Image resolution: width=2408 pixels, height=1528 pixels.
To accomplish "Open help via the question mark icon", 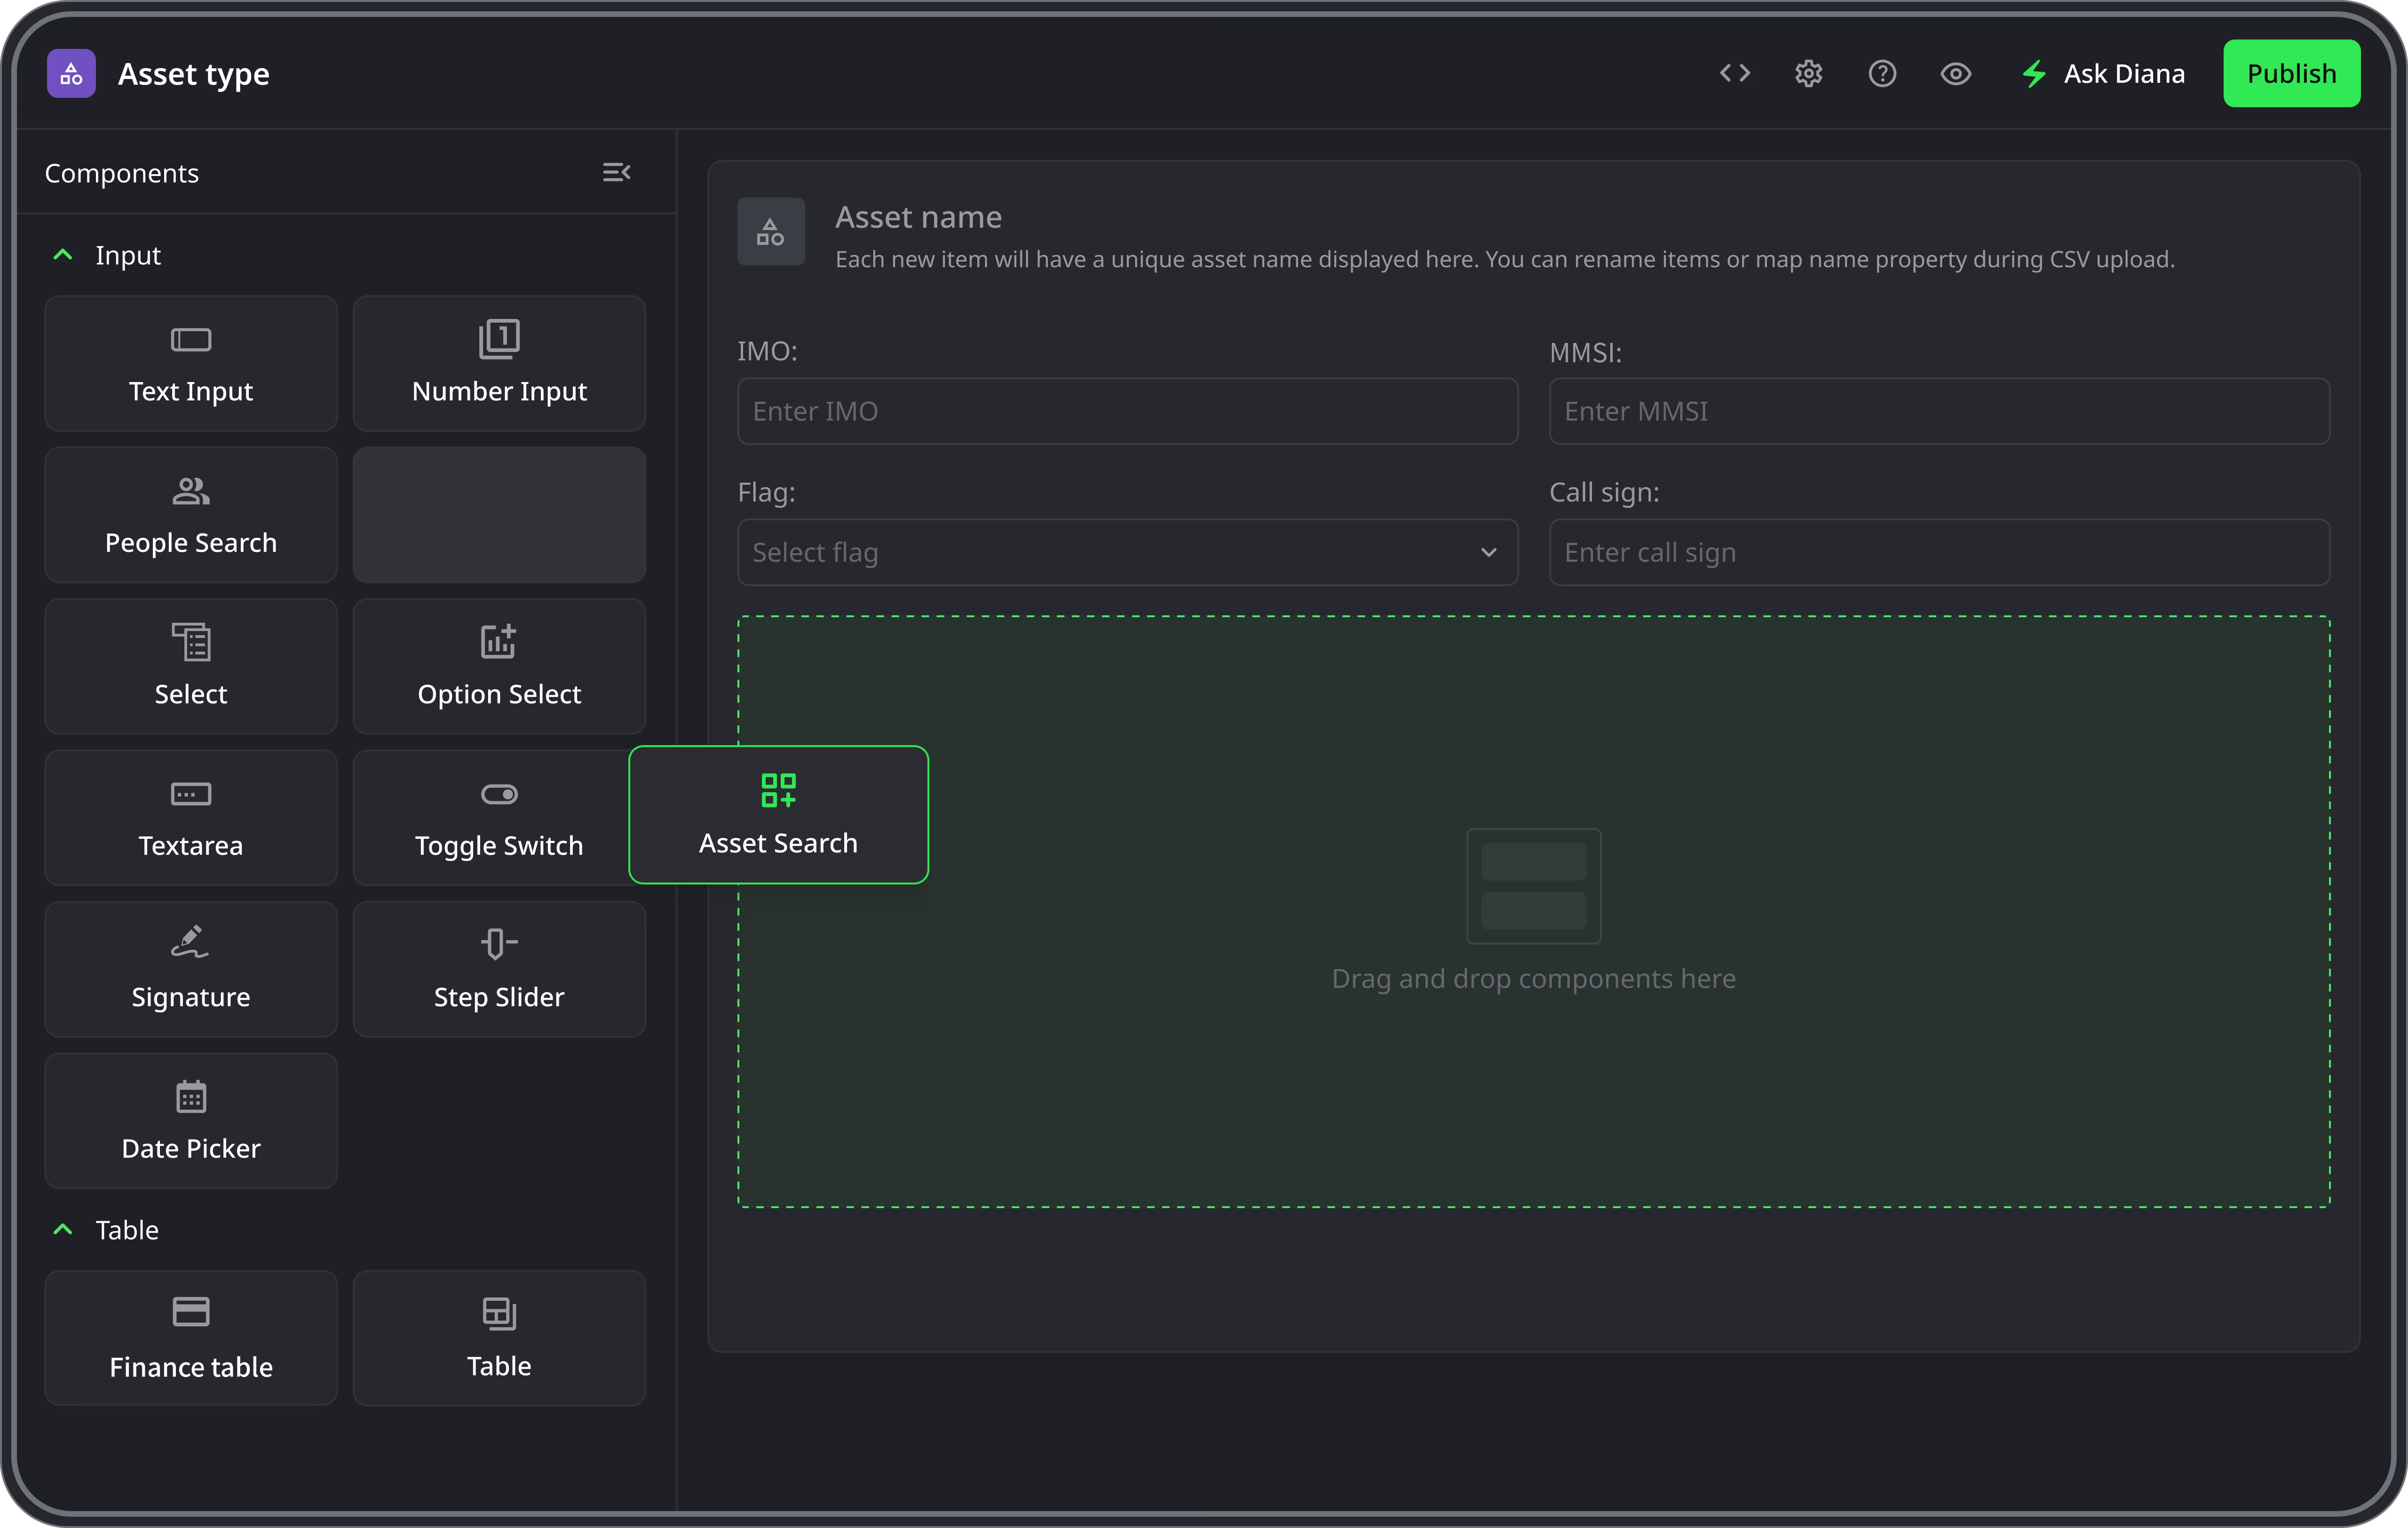I will (x=1882, y=73).
